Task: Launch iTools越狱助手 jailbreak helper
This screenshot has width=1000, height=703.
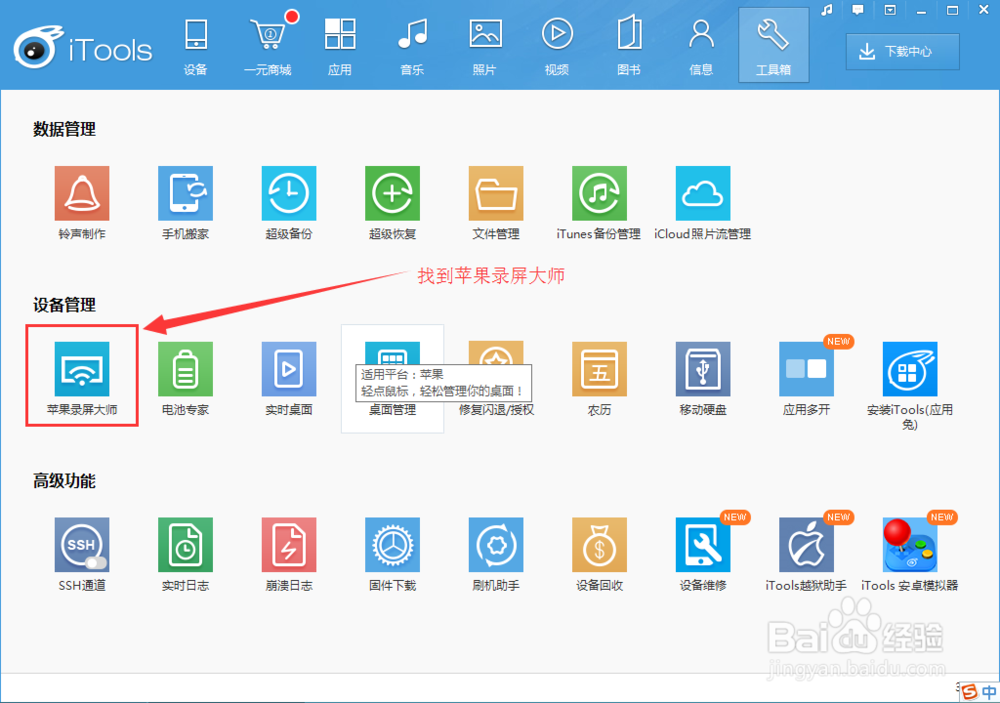Action: coord(806,544)
